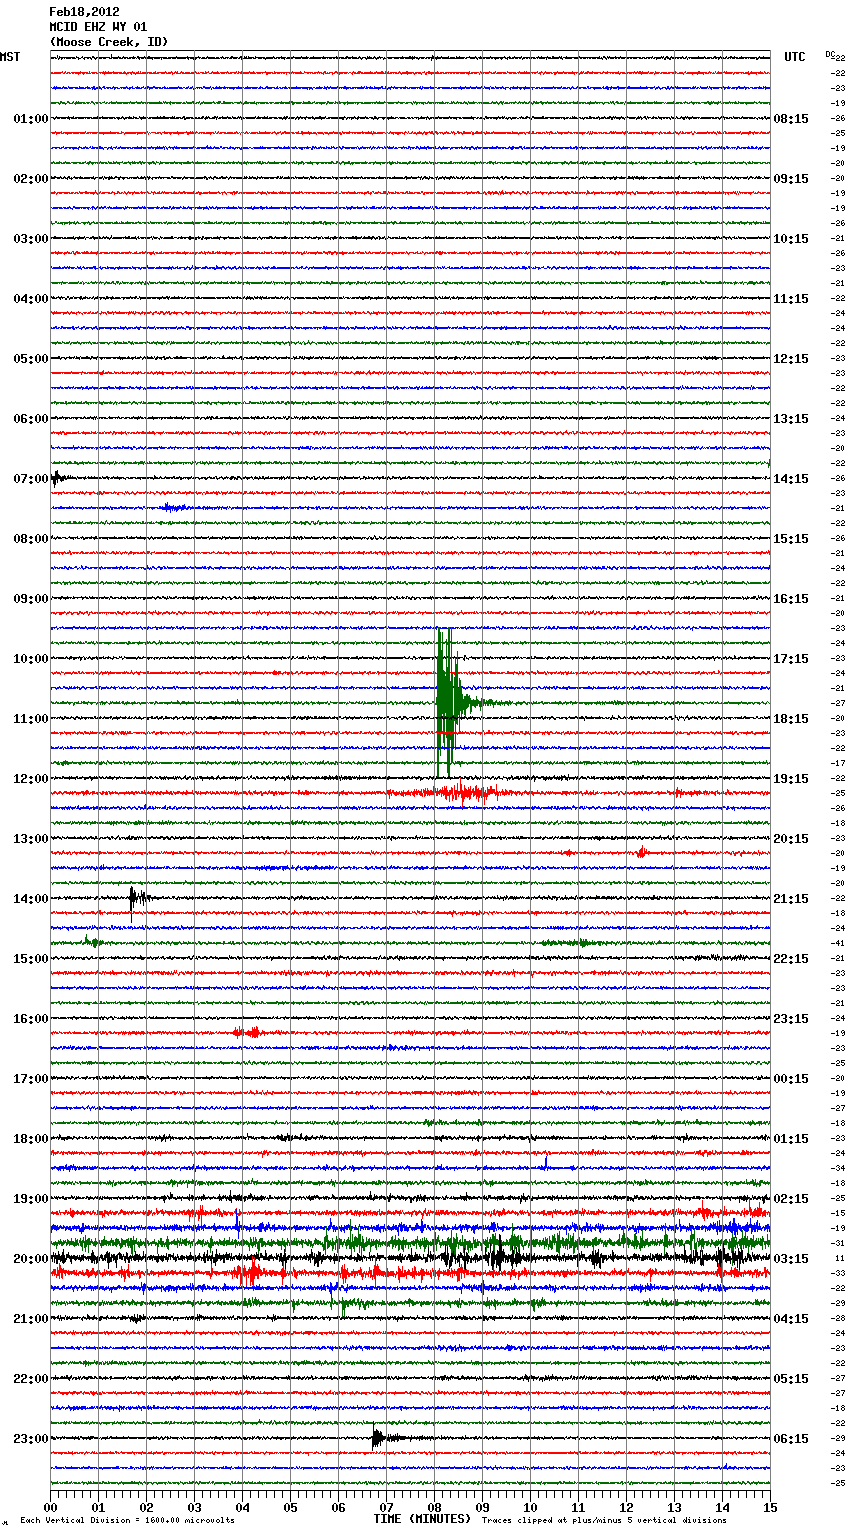Select the 21:00 MST row label
The image size is (850, 1534).
click(x=30, y=1319)
